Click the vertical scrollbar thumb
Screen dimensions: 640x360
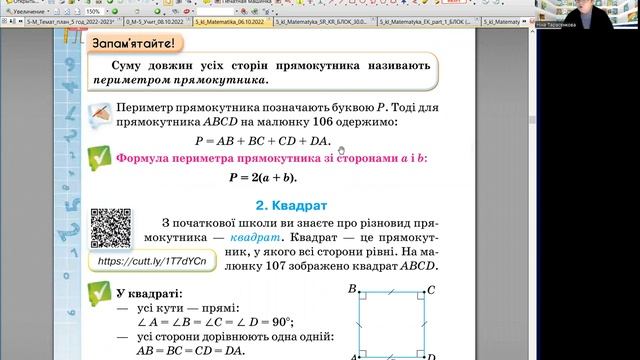click(532, 120)
